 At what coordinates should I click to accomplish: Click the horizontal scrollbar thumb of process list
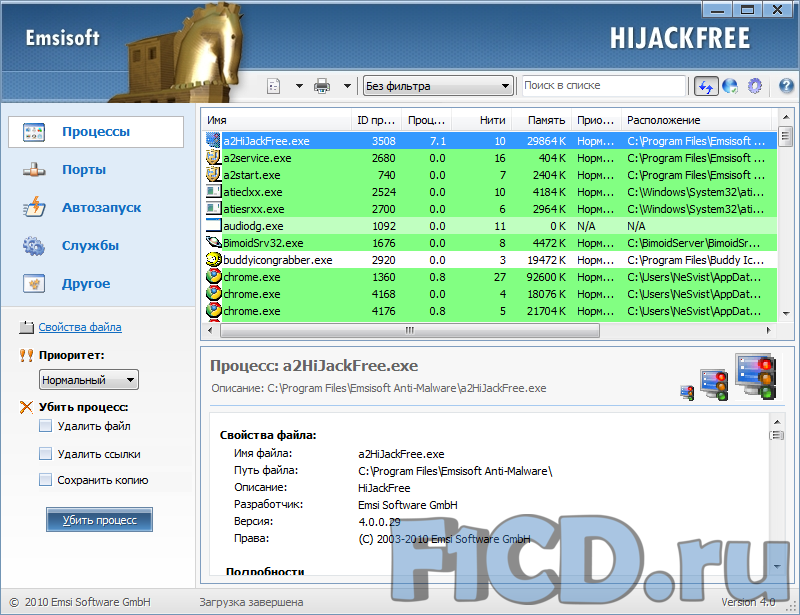pos(410,330)
